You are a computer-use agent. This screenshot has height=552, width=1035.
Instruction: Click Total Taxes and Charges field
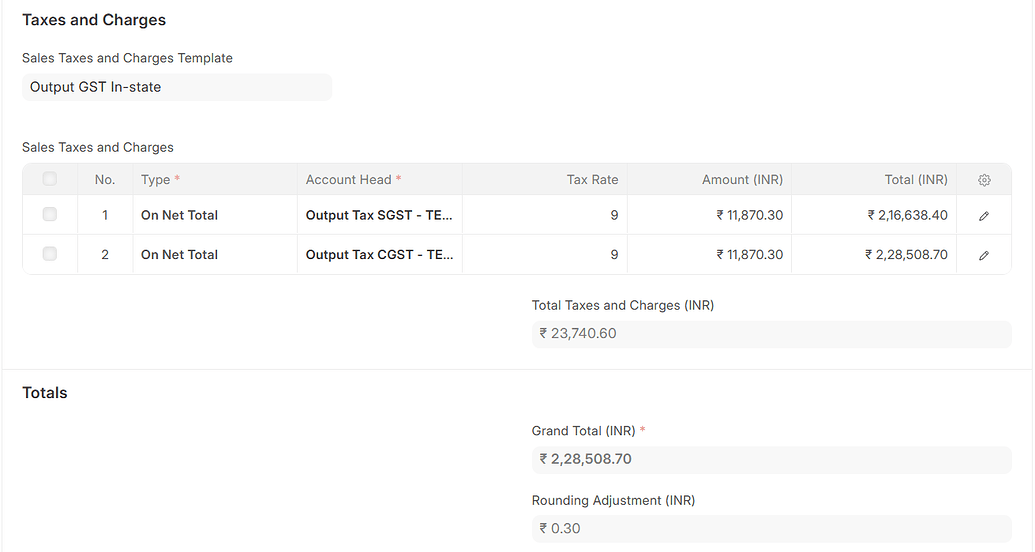tap(772, 333)
